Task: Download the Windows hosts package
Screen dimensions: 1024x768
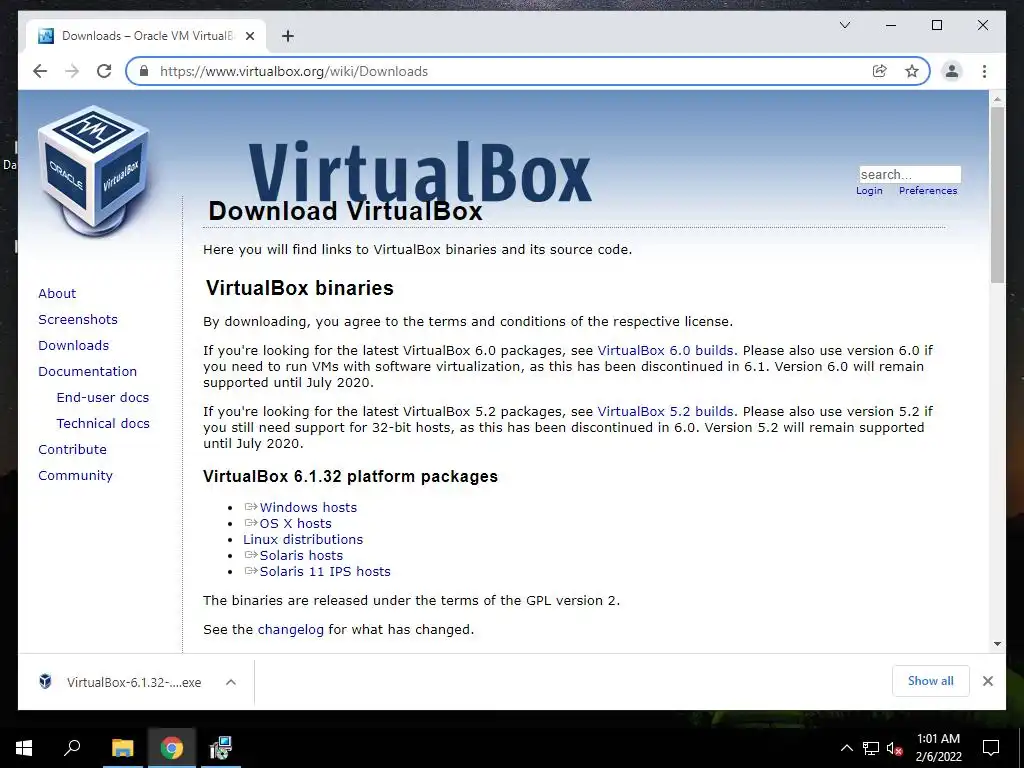Action: point(308,507)
